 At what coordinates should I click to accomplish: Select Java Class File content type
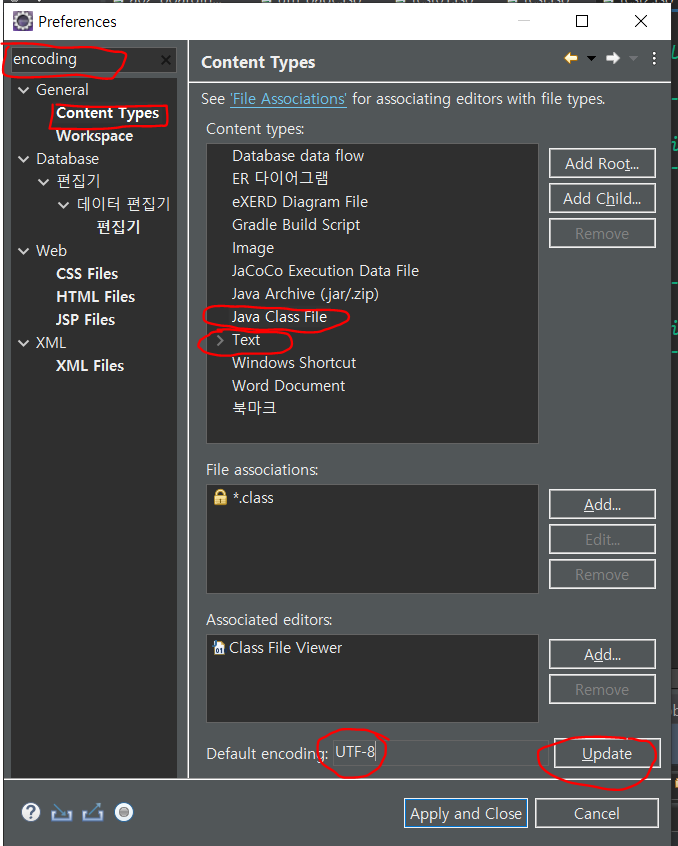click(279, 317)
